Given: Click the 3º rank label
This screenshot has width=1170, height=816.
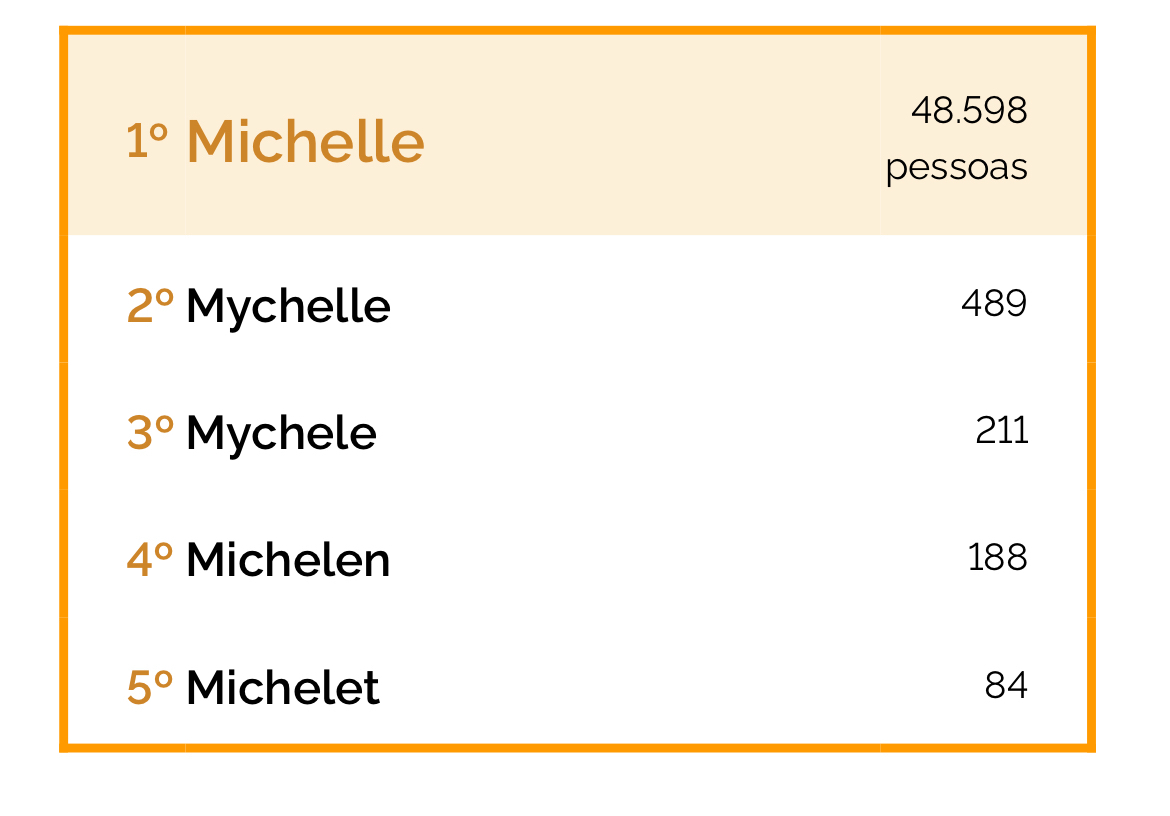Looking at the screenshot, I should click(150, 433).
